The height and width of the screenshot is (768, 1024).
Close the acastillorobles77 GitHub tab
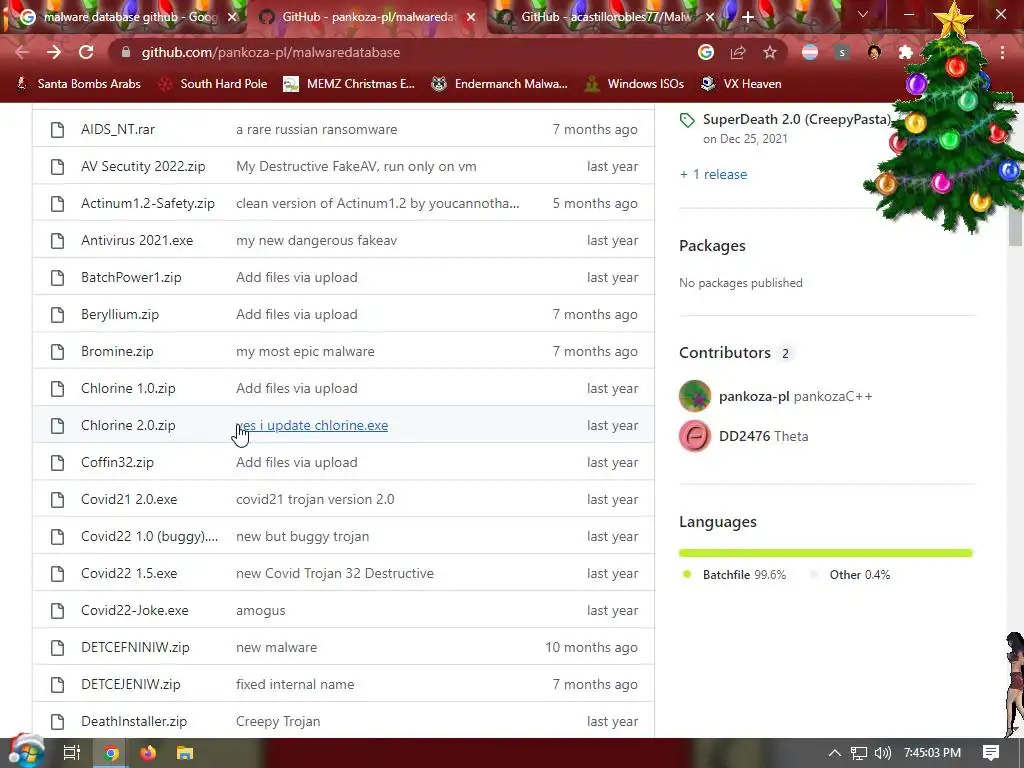click(710, 17)
